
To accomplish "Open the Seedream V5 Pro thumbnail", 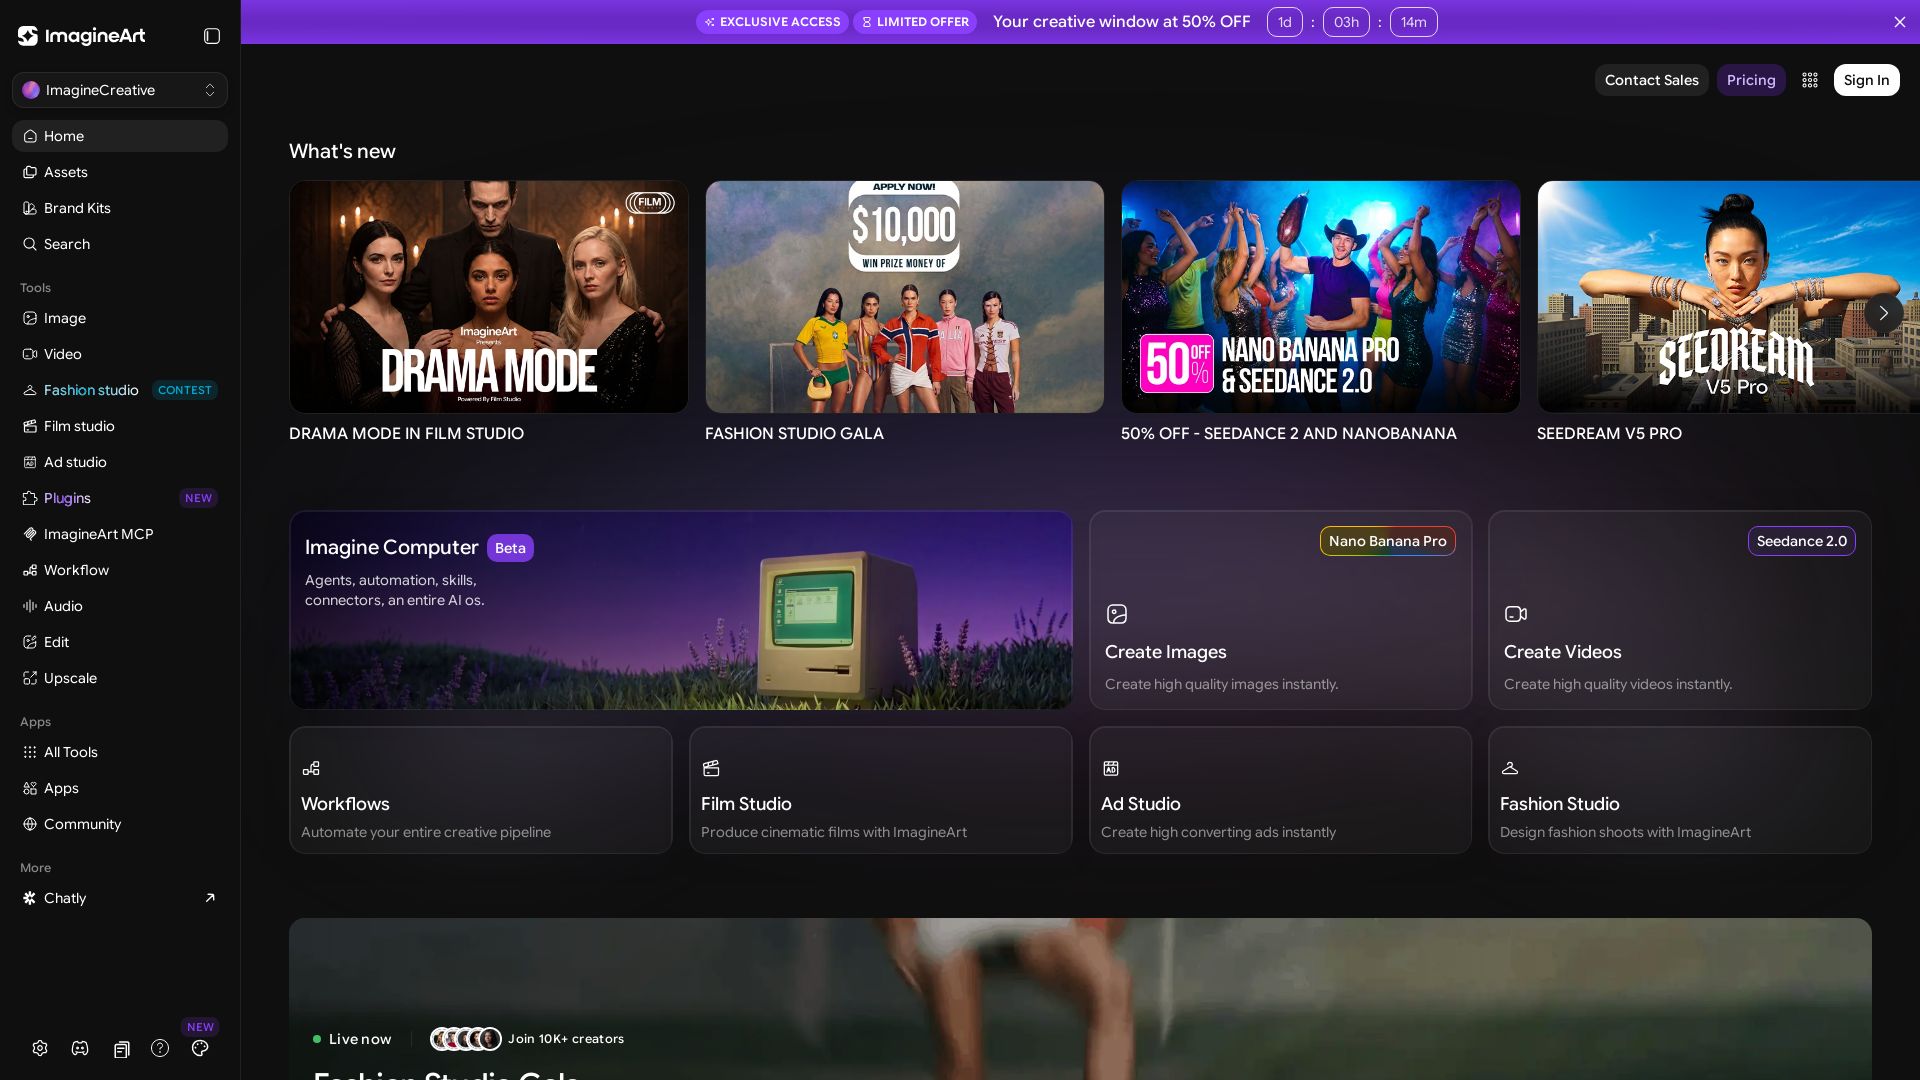I will click(x=1729, y=297).
